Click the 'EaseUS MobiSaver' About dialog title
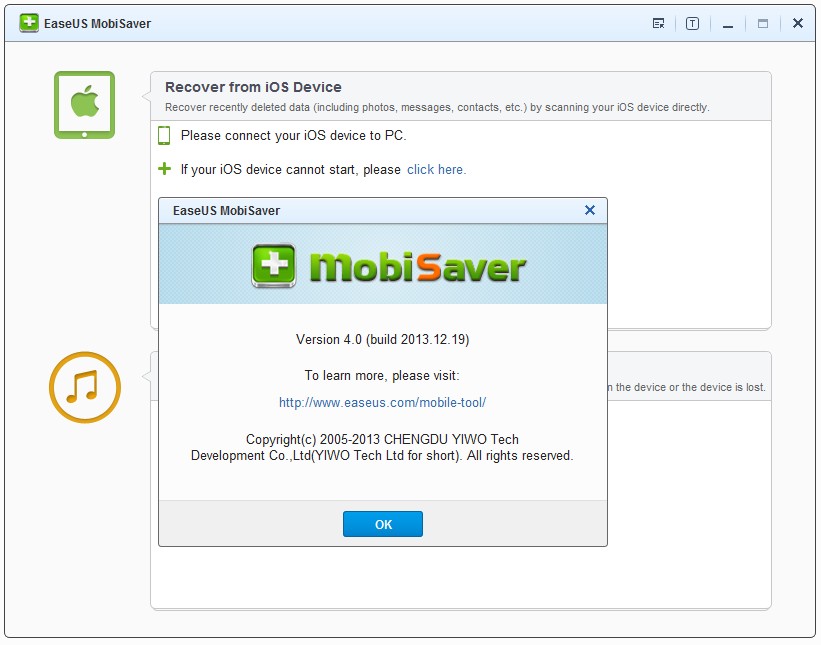 pyautogui.click(x=226, y=210)
